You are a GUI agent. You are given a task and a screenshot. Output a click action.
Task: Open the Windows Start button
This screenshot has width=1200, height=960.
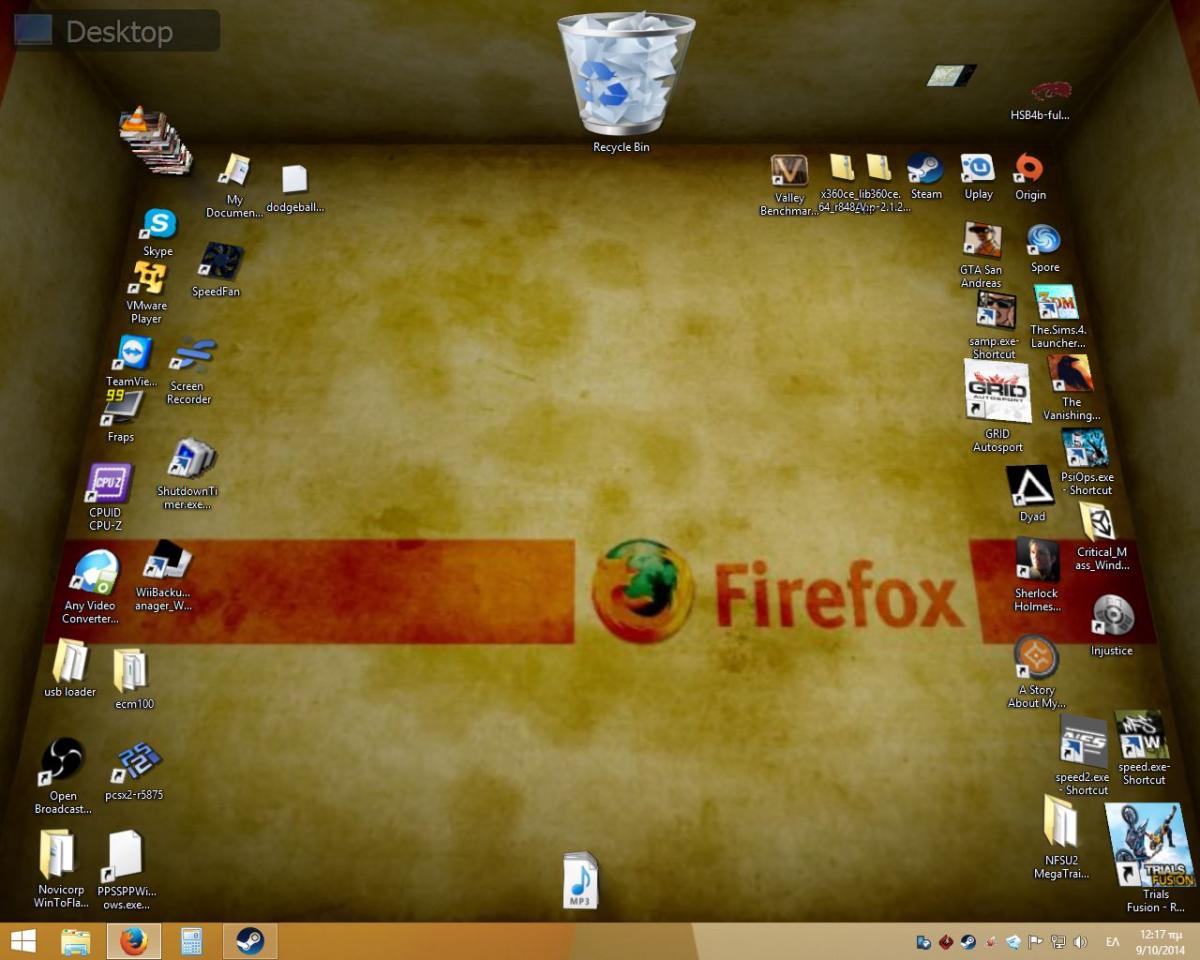pyautogui.click(x=23, y=941)
